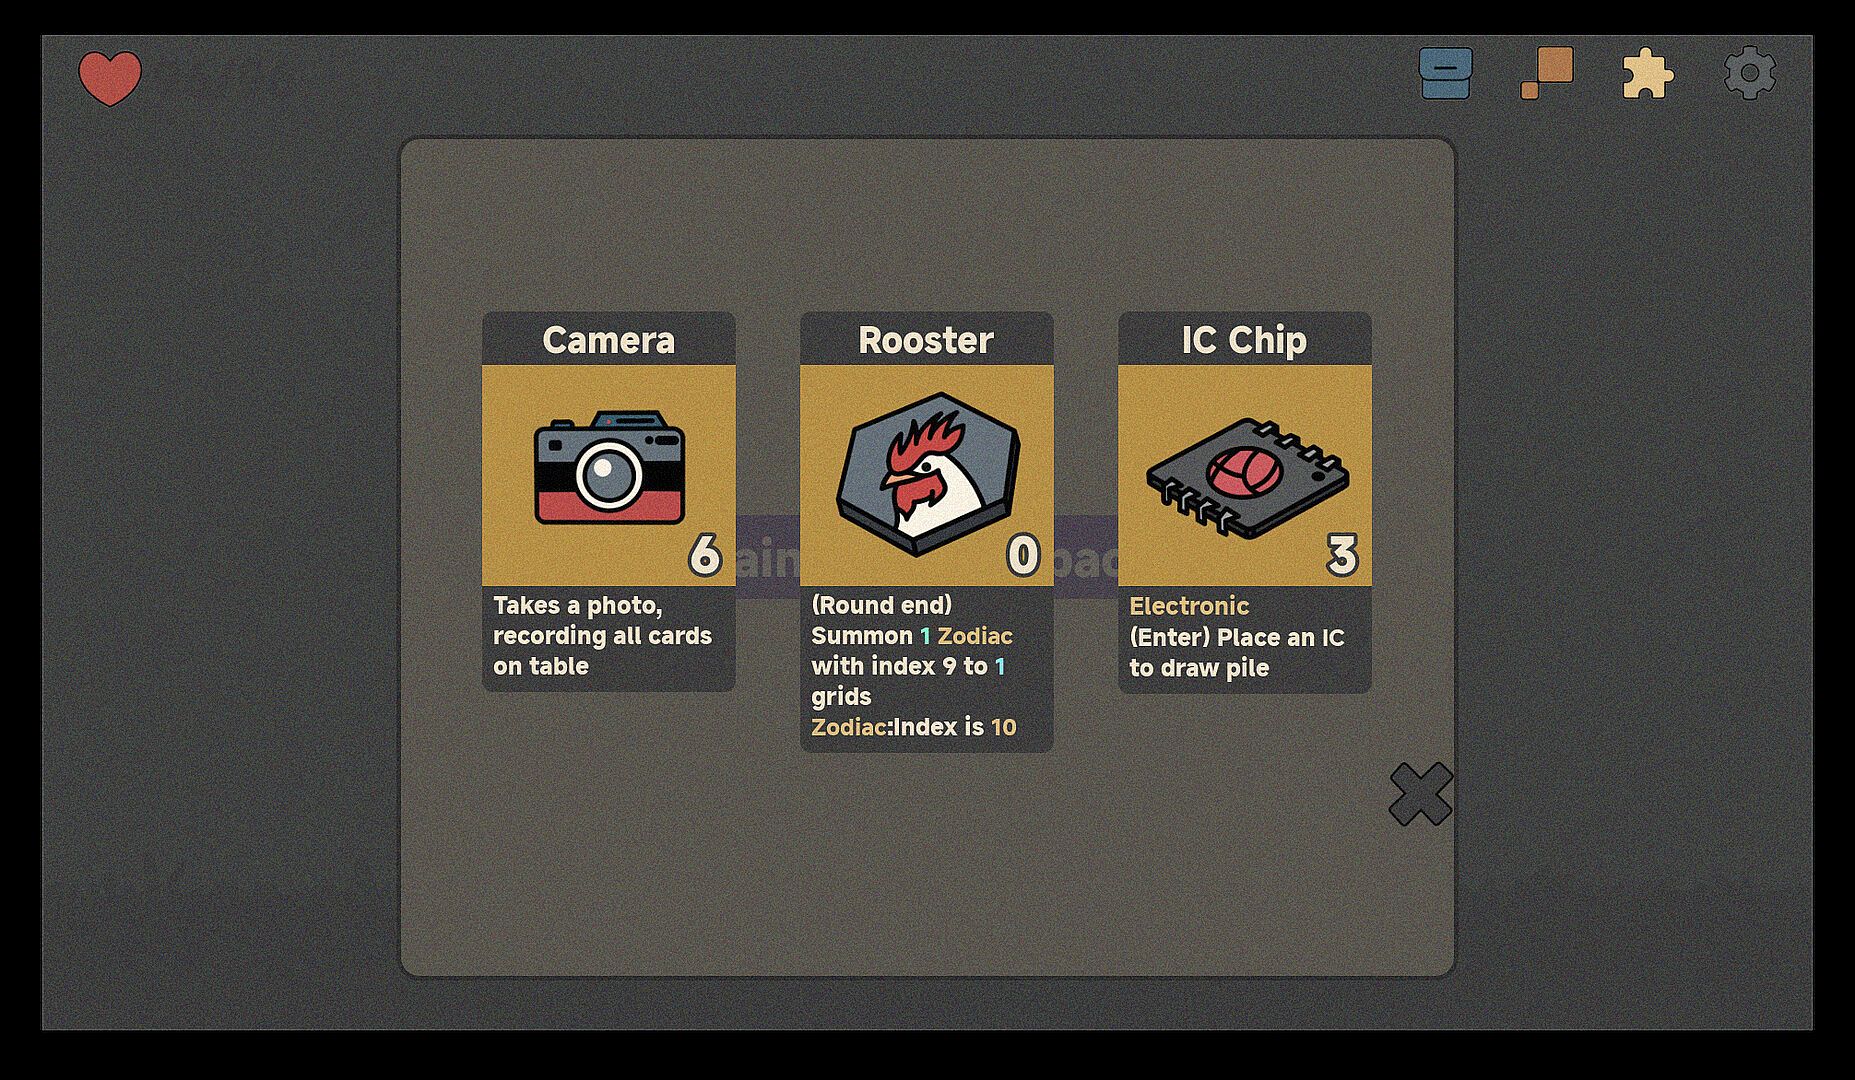
Task: Open the orange squares map icon
Action: click(x=1547, y=73)
